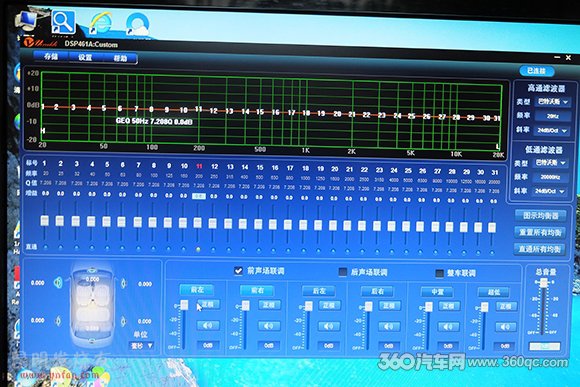Click the Umakk logo in title bar
The height and width of the screenshot is (387, 580).
[40, 42]
